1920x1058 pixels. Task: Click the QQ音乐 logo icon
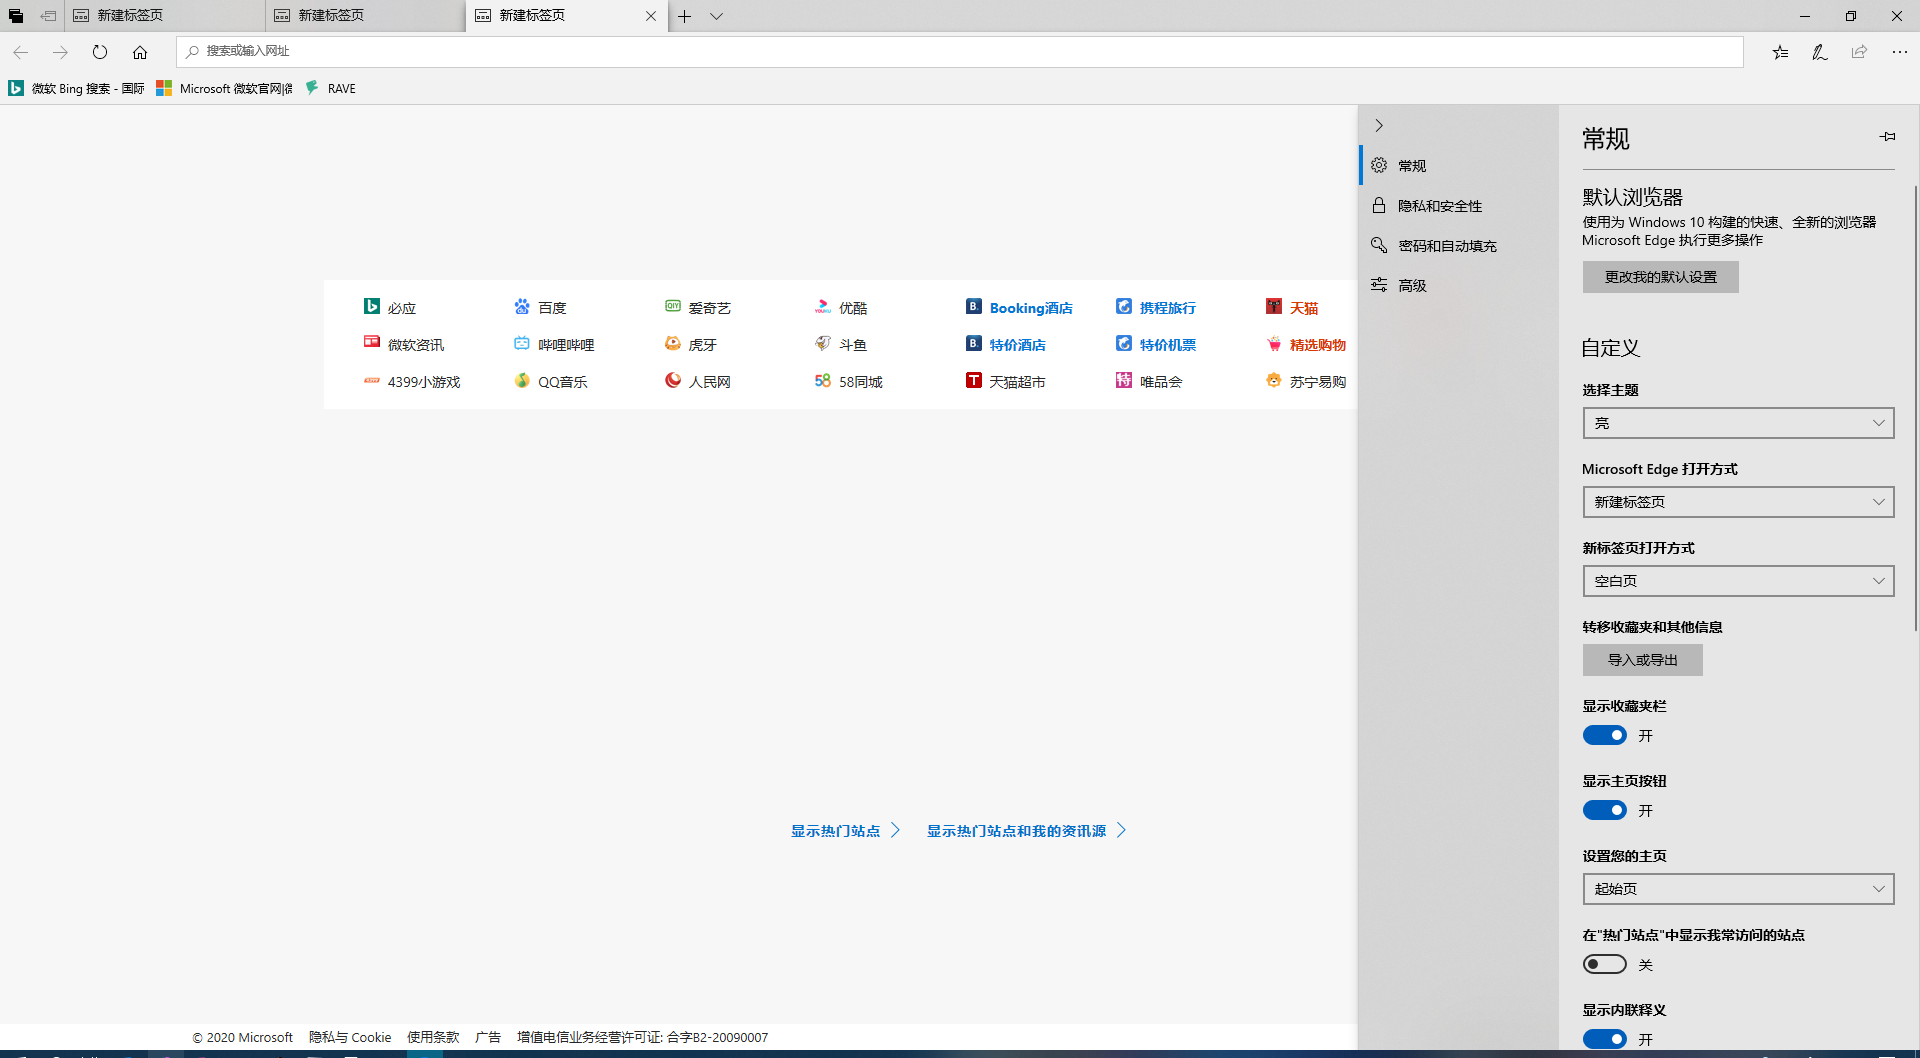coord(522,381)
